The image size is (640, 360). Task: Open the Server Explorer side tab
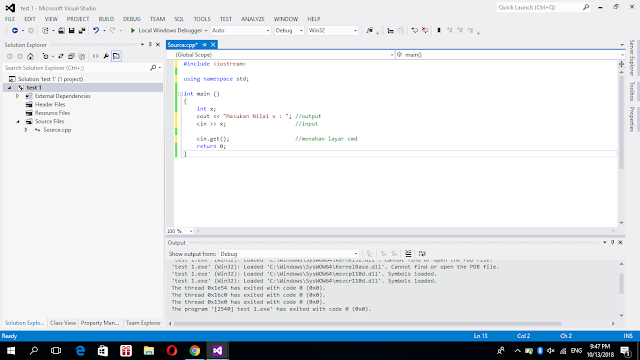[632, 58]
